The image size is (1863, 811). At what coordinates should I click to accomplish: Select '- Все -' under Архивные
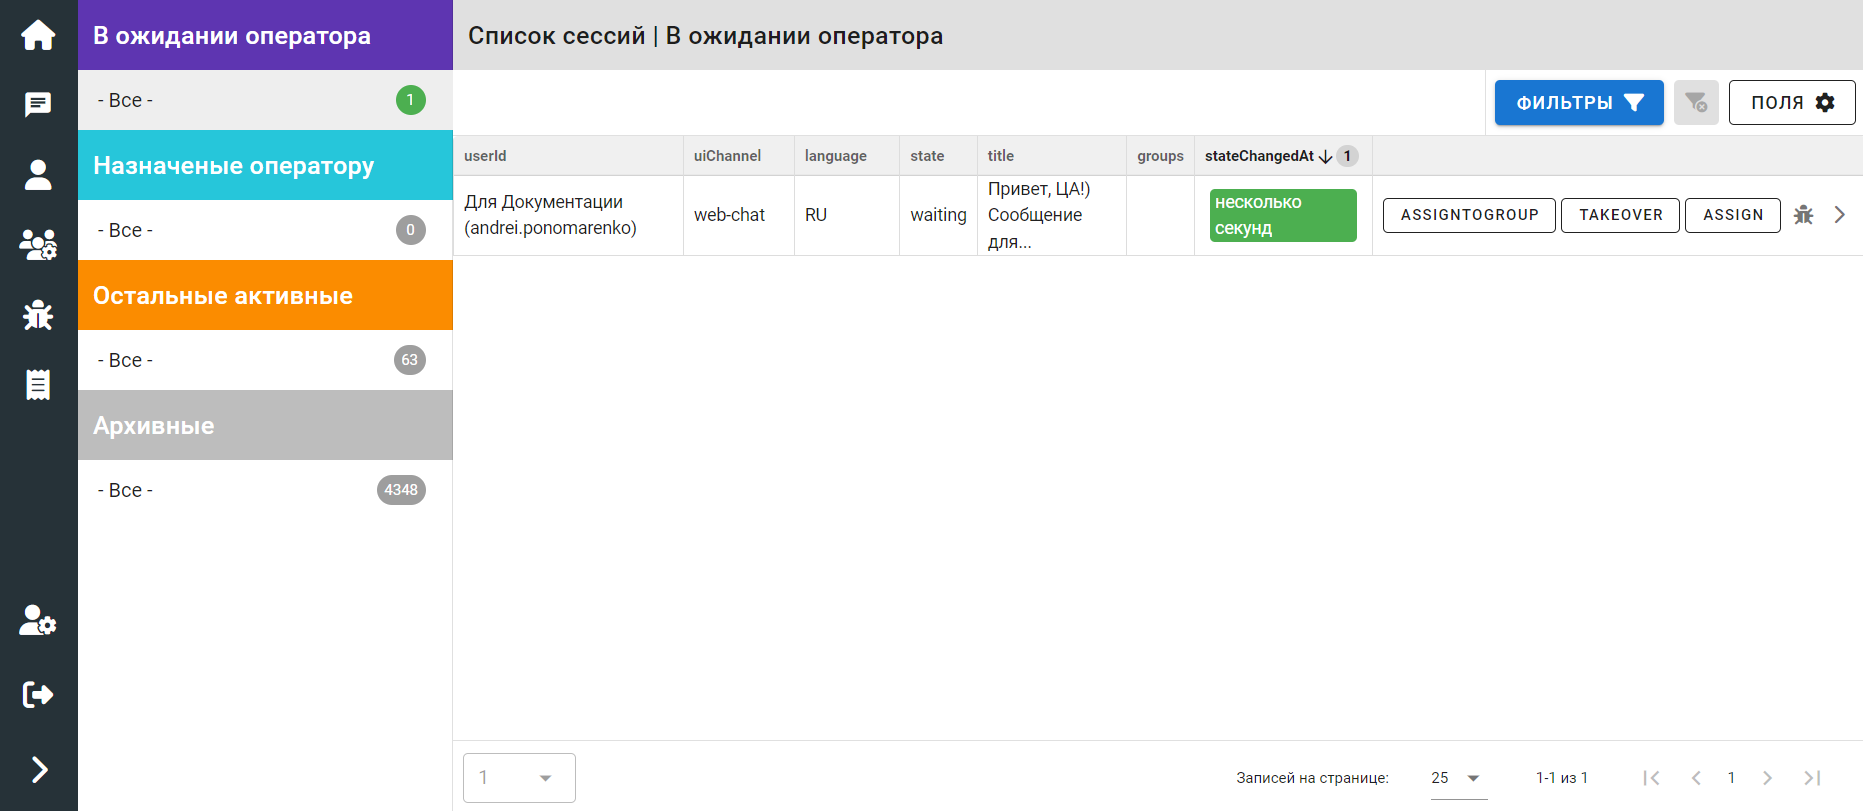click(265, 490)
